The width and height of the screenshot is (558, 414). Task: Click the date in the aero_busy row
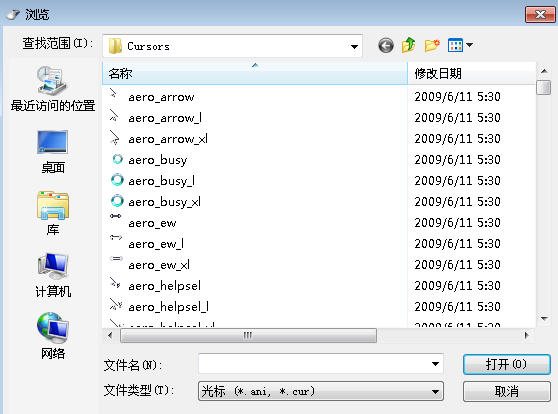pos(457,159)
